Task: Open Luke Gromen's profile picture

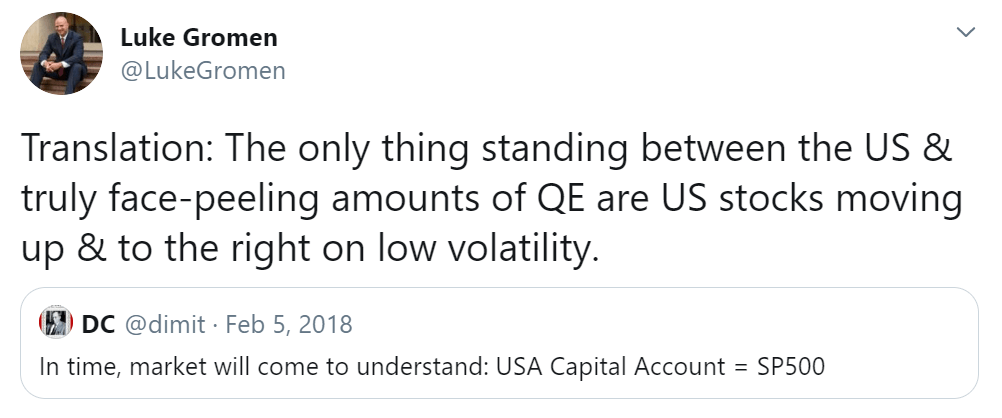Action: click(62, 54)
